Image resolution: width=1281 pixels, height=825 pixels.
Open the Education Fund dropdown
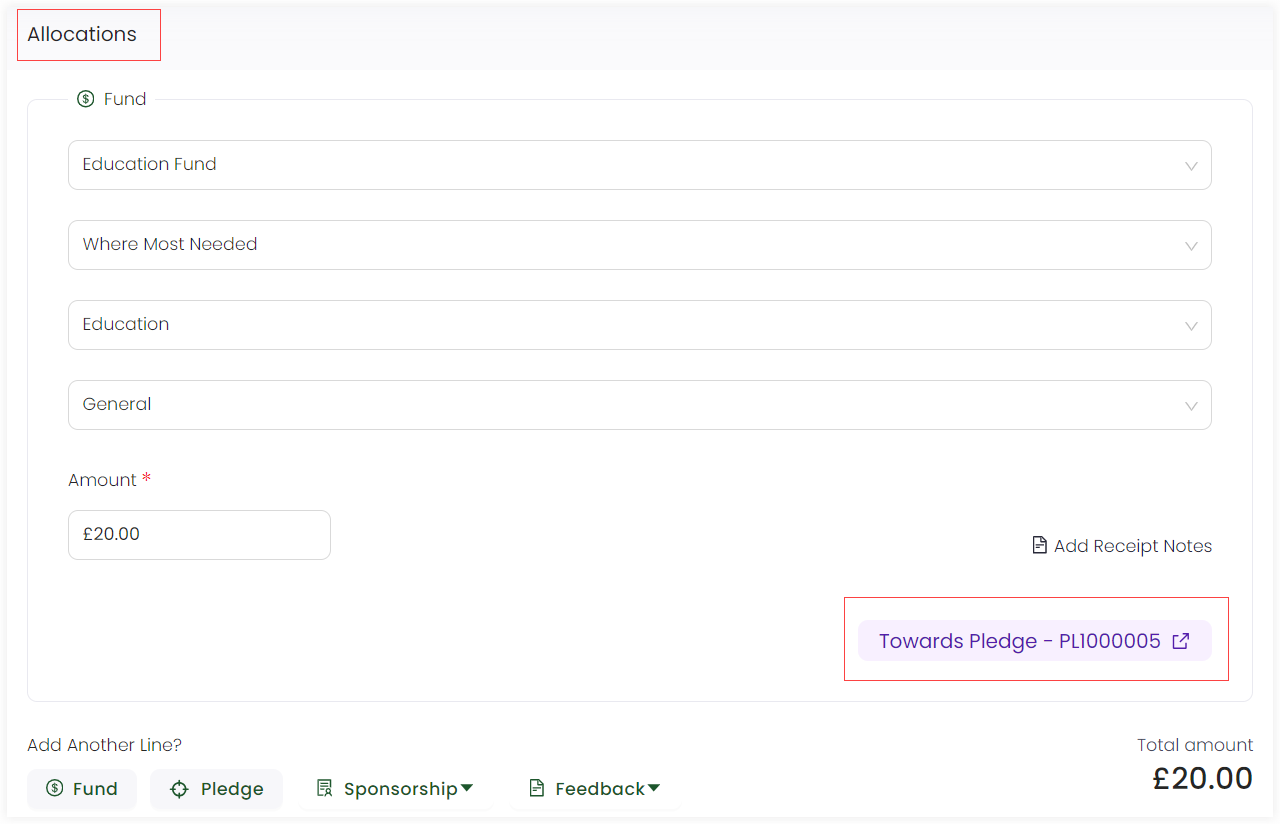(x=639, y=165)
